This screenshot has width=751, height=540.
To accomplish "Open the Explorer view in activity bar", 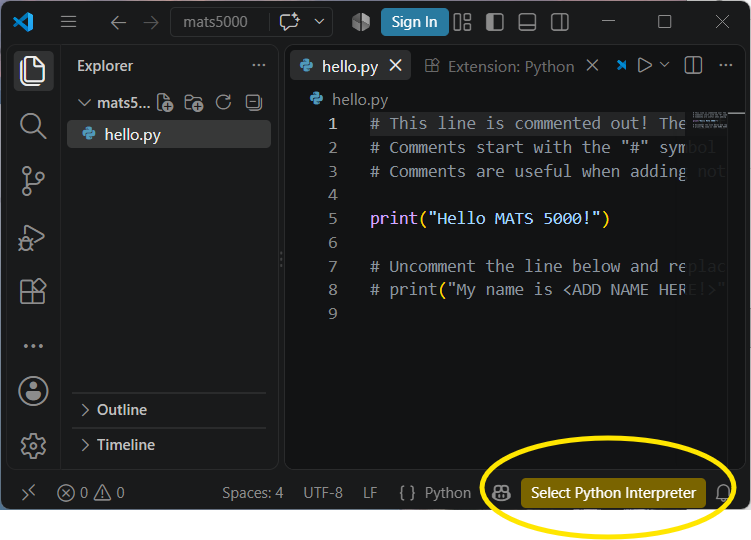I will (x=33, y=71).
